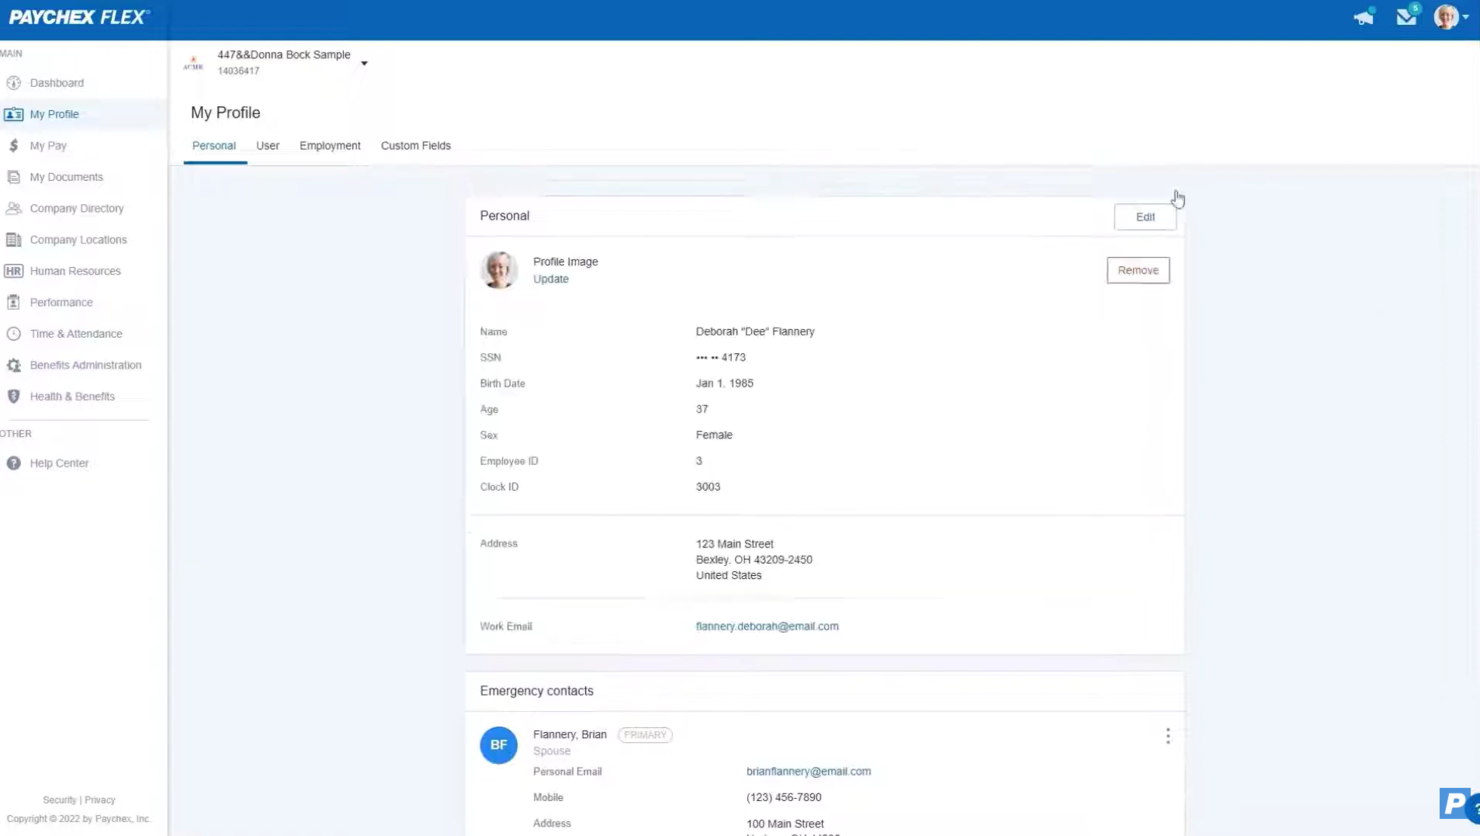Click the masked SSN value ending 4173
This screenshot has width=1480, height=836.
pos(721,357)
